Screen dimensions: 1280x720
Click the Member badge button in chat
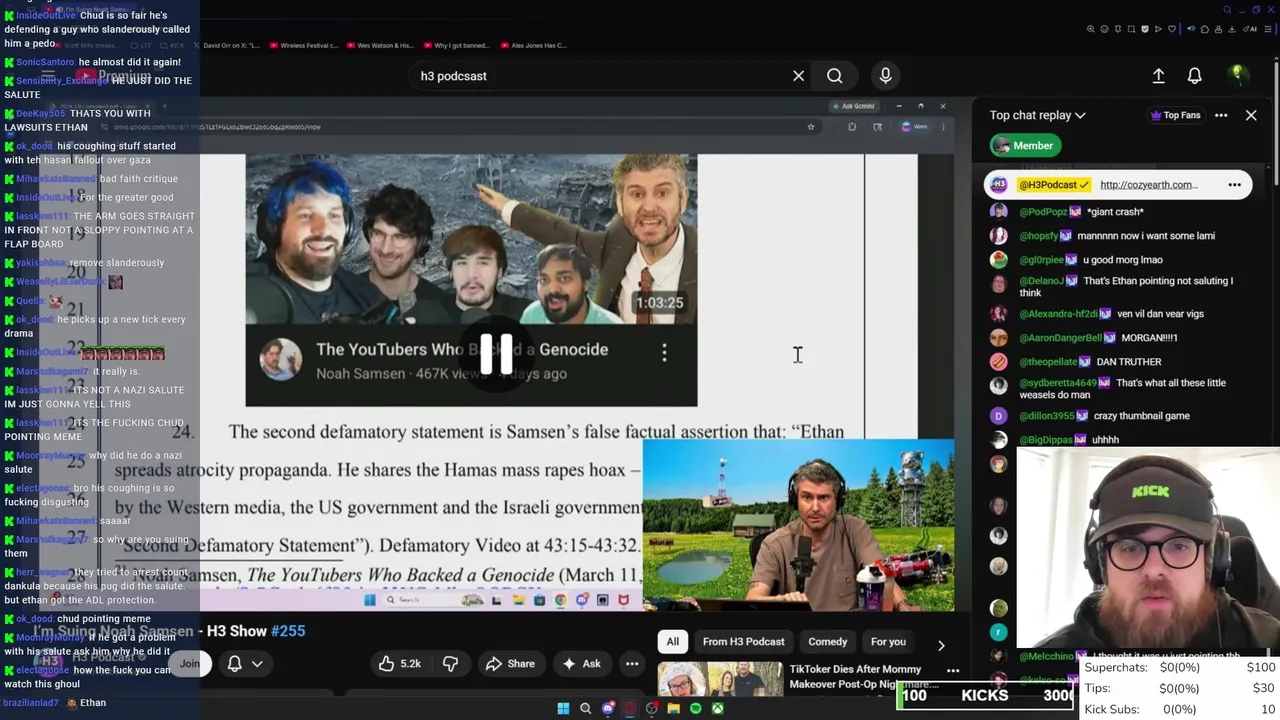point(1024,146)
